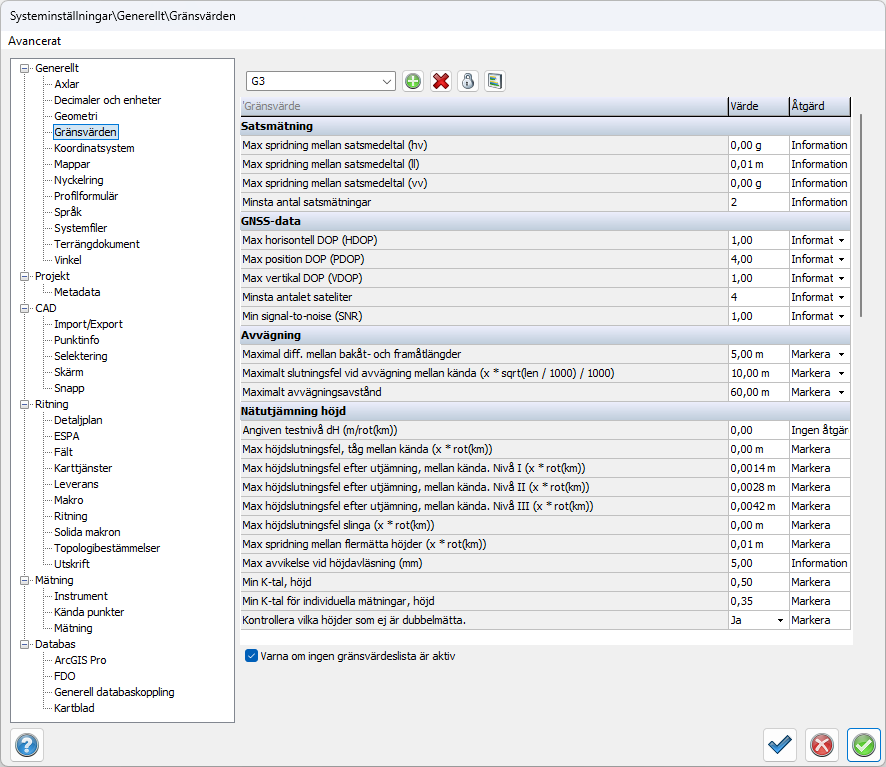Collapse the Generellt tree node
Image resolution: width=886 pixels, height=767 pixels.
click(x=25, y=68)
